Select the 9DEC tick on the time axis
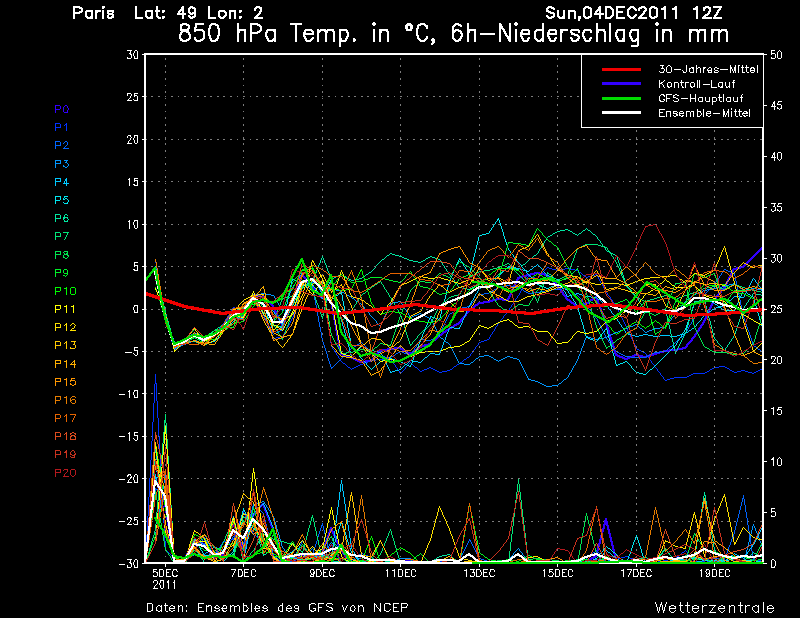 321,573
